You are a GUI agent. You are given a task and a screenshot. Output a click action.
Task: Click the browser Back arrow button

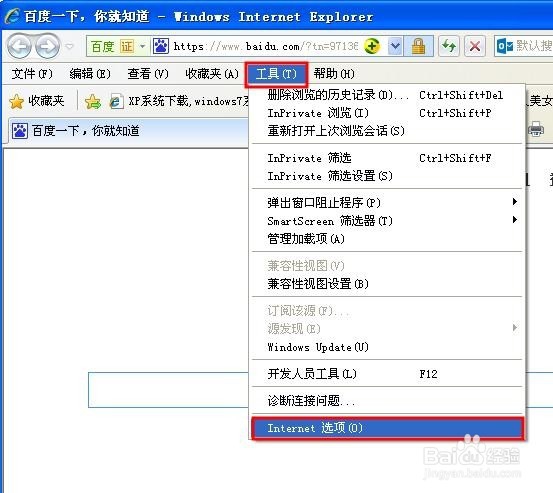coord(20,46)
